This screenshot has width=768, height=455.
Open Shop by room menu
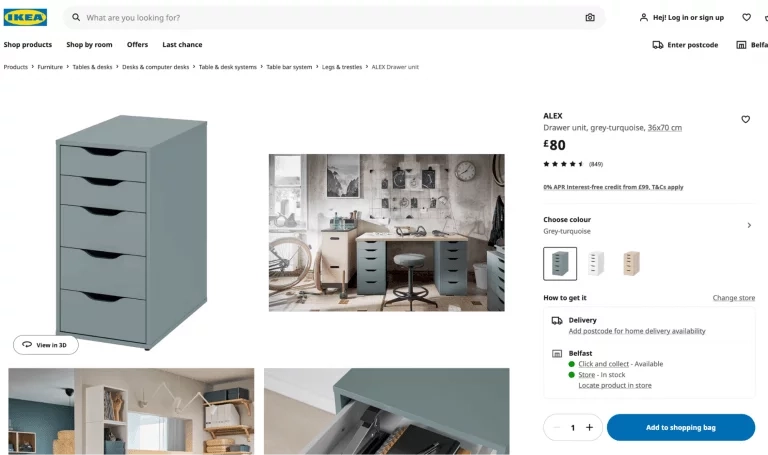point(89,45)
